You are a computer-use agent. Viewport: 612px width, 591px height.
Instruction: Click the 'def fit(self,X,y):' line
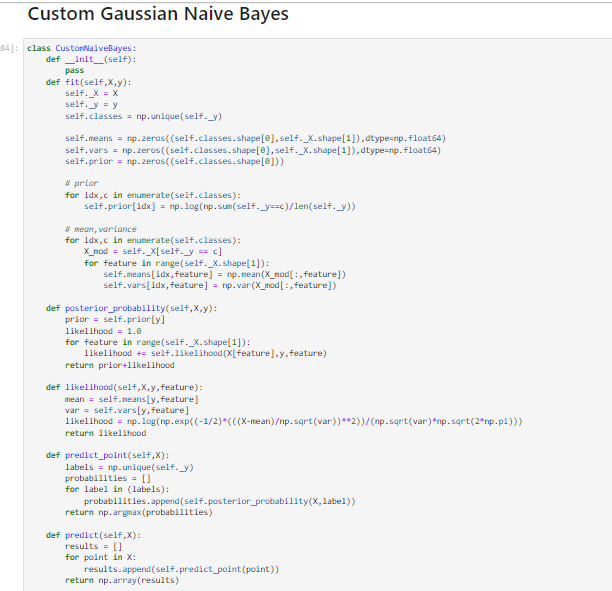click(89, 82)
